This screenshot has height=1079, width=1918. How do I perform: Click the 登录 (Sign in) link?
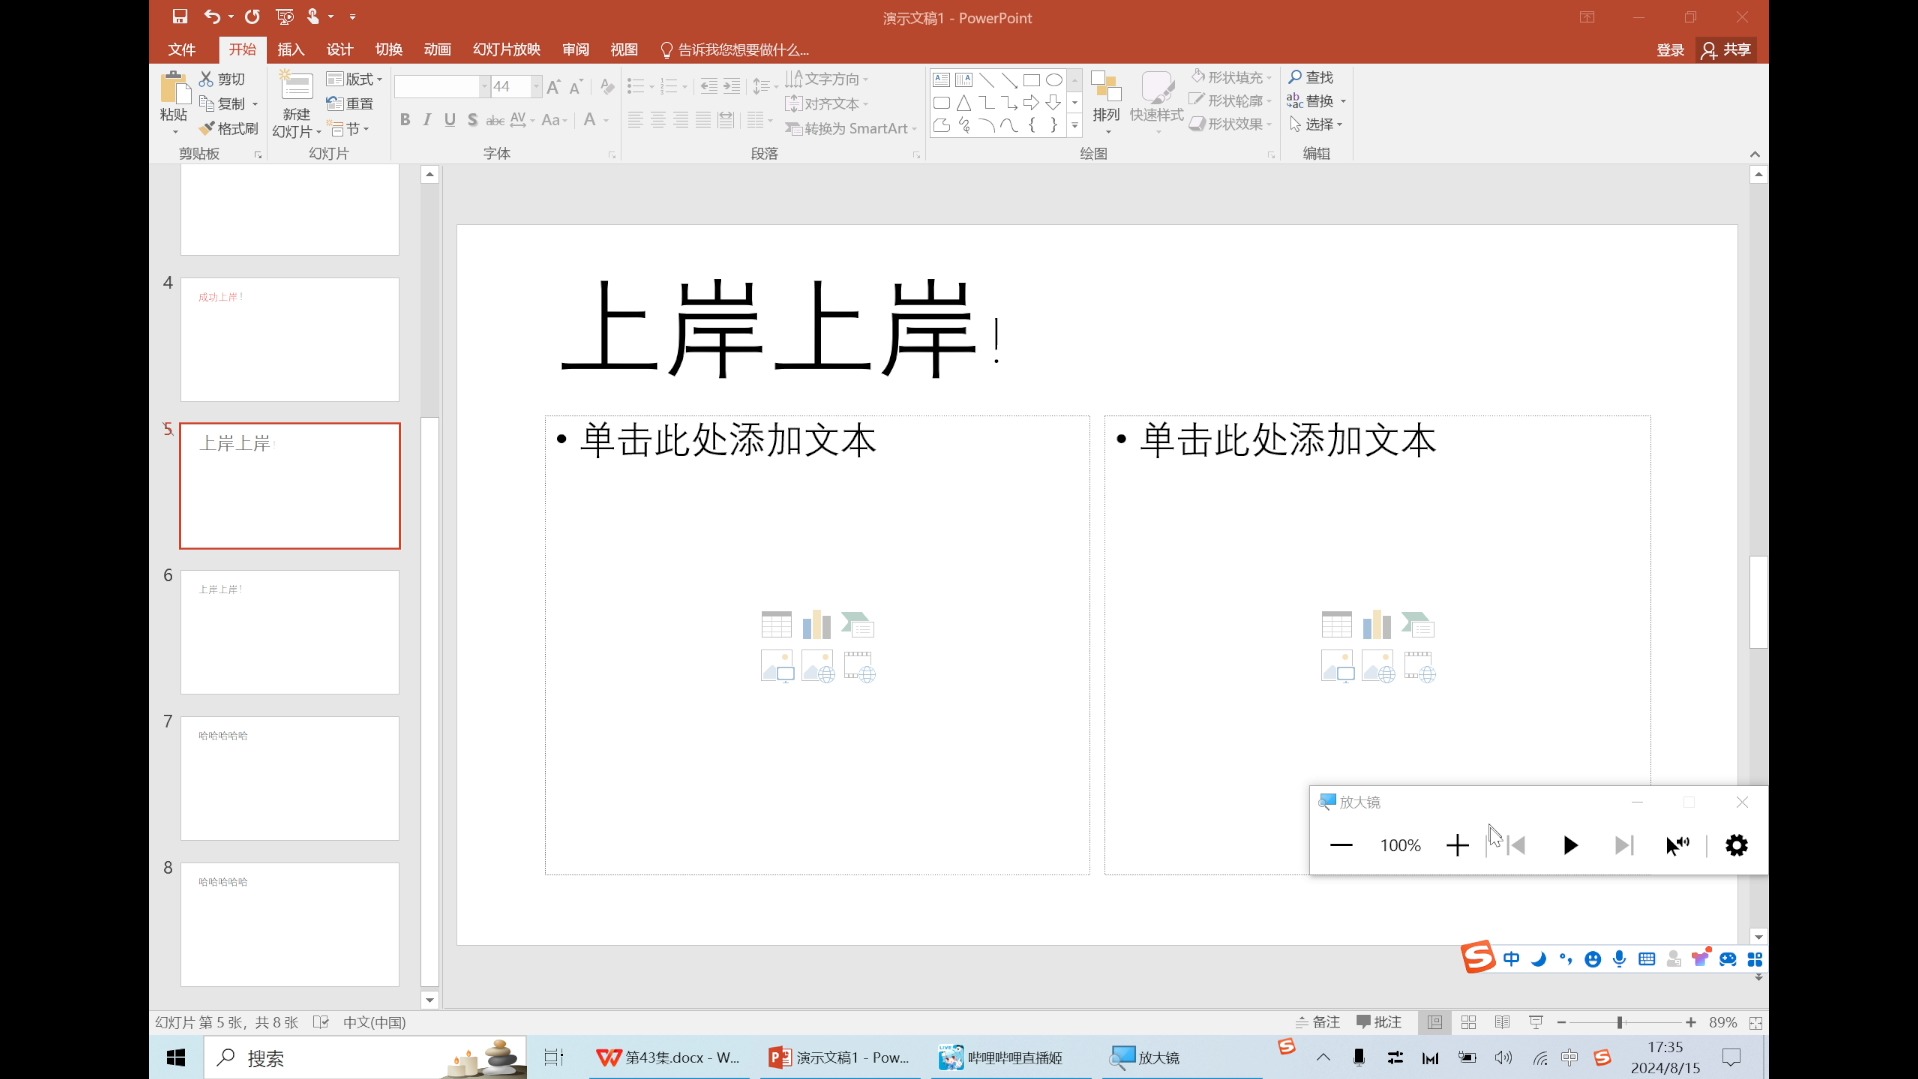pos(1669,48)
